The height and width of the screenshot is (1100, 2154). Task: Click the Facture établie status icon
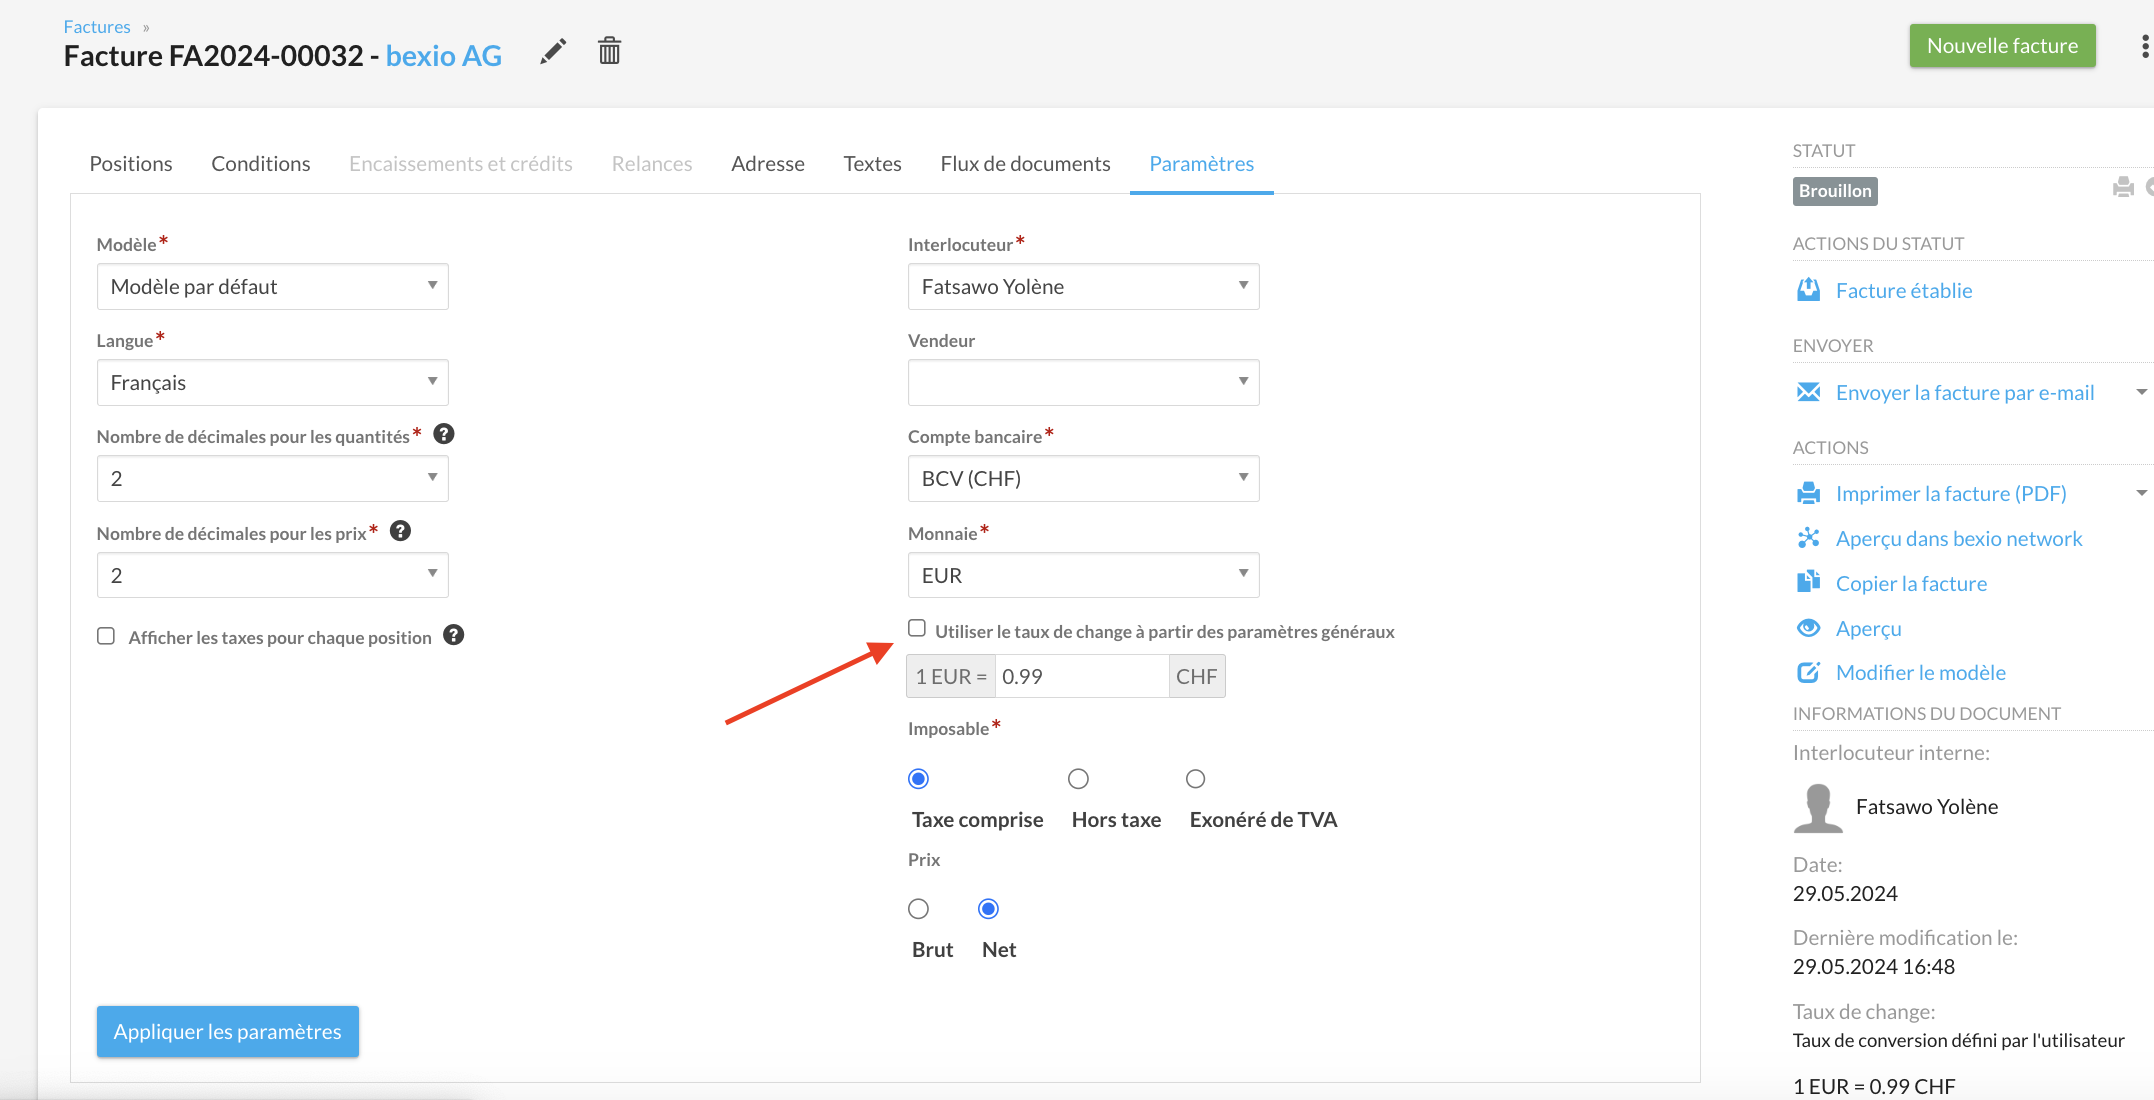1808,290
